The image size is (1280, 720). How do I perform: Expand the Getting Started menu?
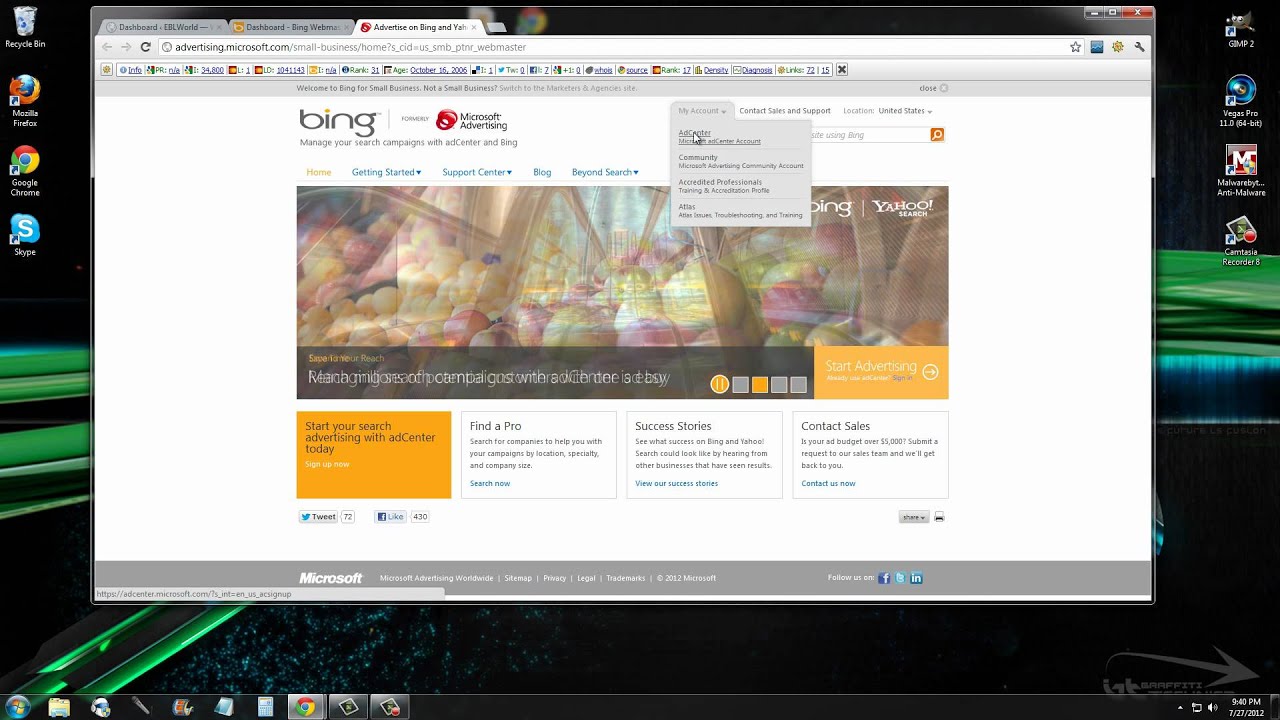point(386,172)
